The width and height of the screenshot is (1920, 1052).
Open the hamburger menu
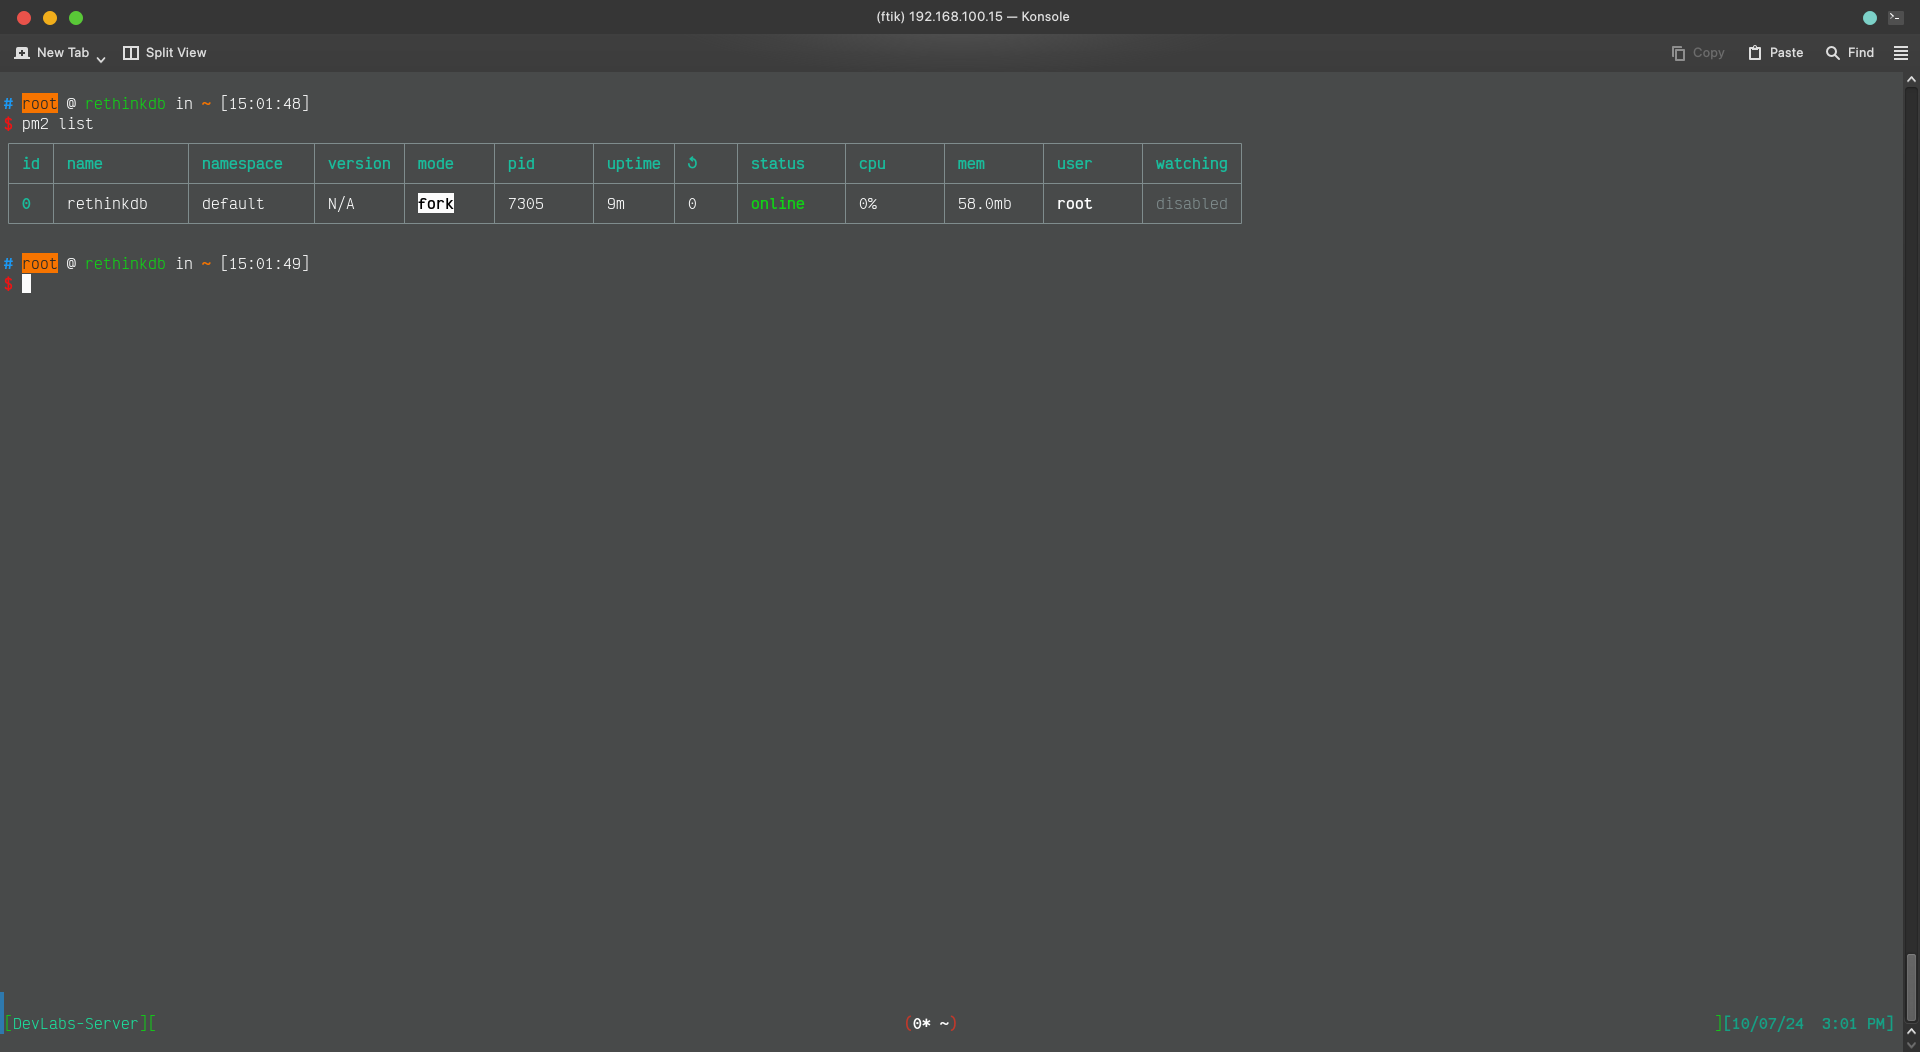click(1901, 53)
